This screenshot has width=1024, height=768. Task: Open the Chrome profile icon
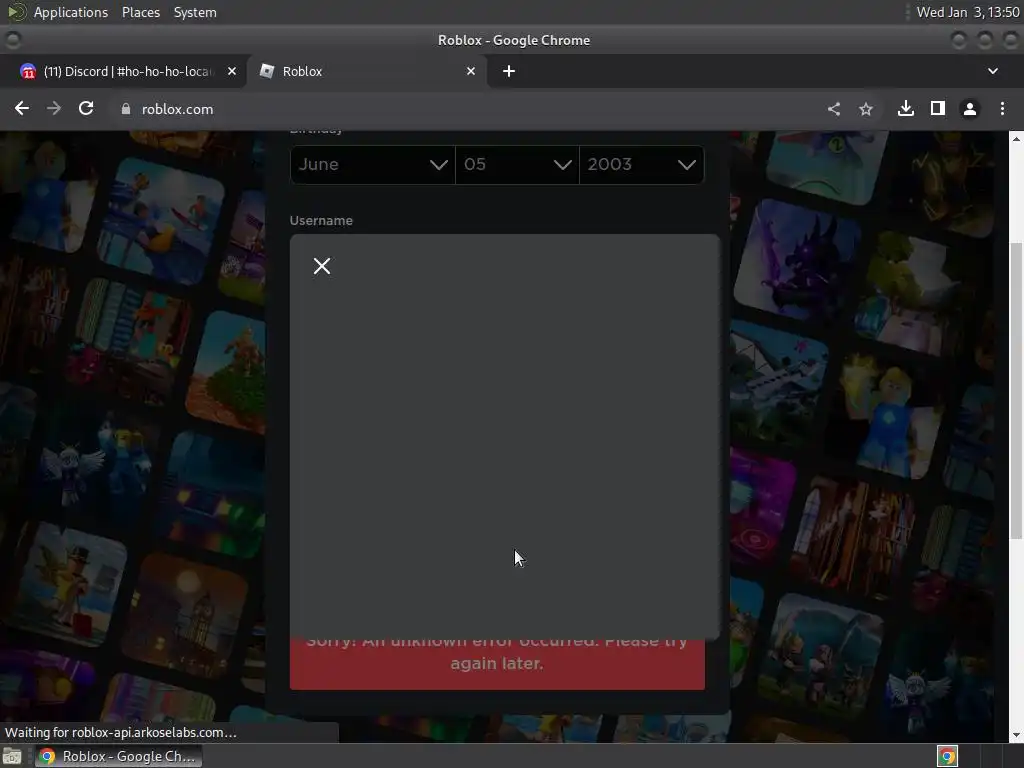pyautogui.click(x=970, y=109)
